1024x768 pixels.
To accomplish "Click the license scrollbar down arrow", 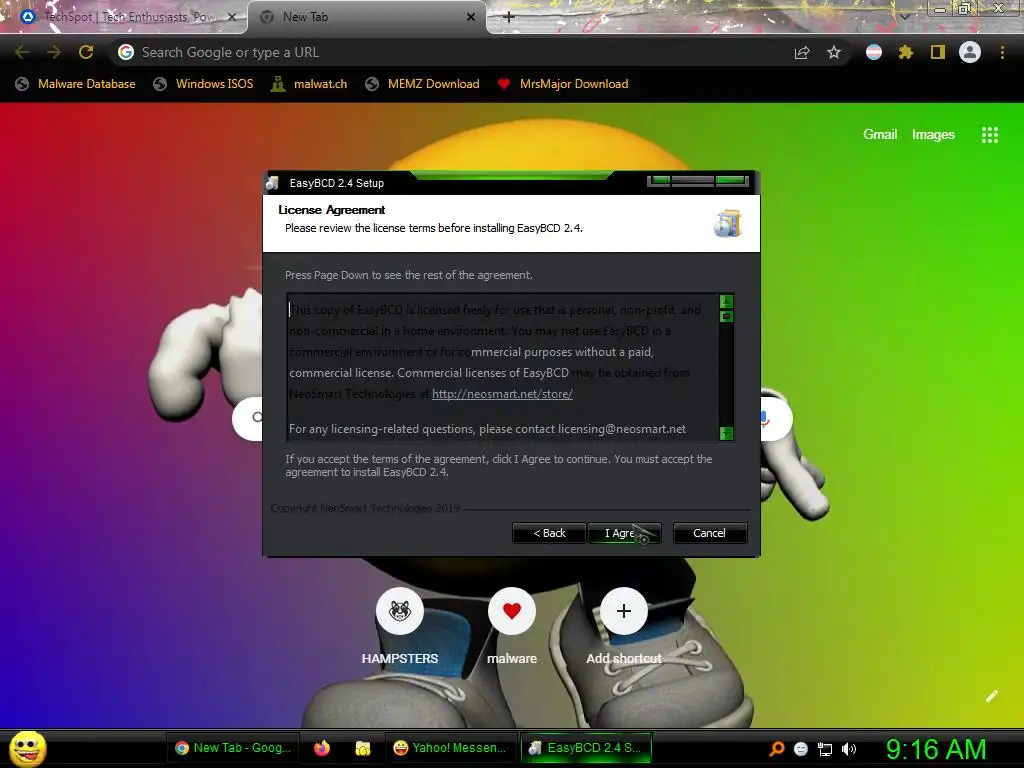I will [x=726, y=433].
